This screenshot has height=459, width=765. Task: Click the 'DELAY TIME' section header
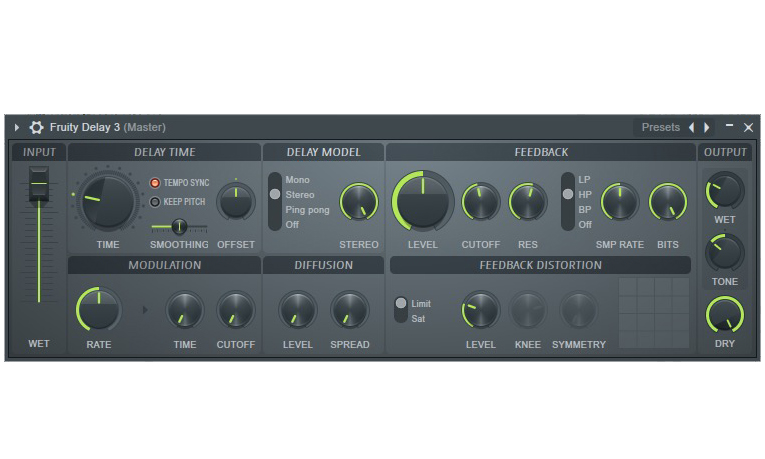point(164,152)
